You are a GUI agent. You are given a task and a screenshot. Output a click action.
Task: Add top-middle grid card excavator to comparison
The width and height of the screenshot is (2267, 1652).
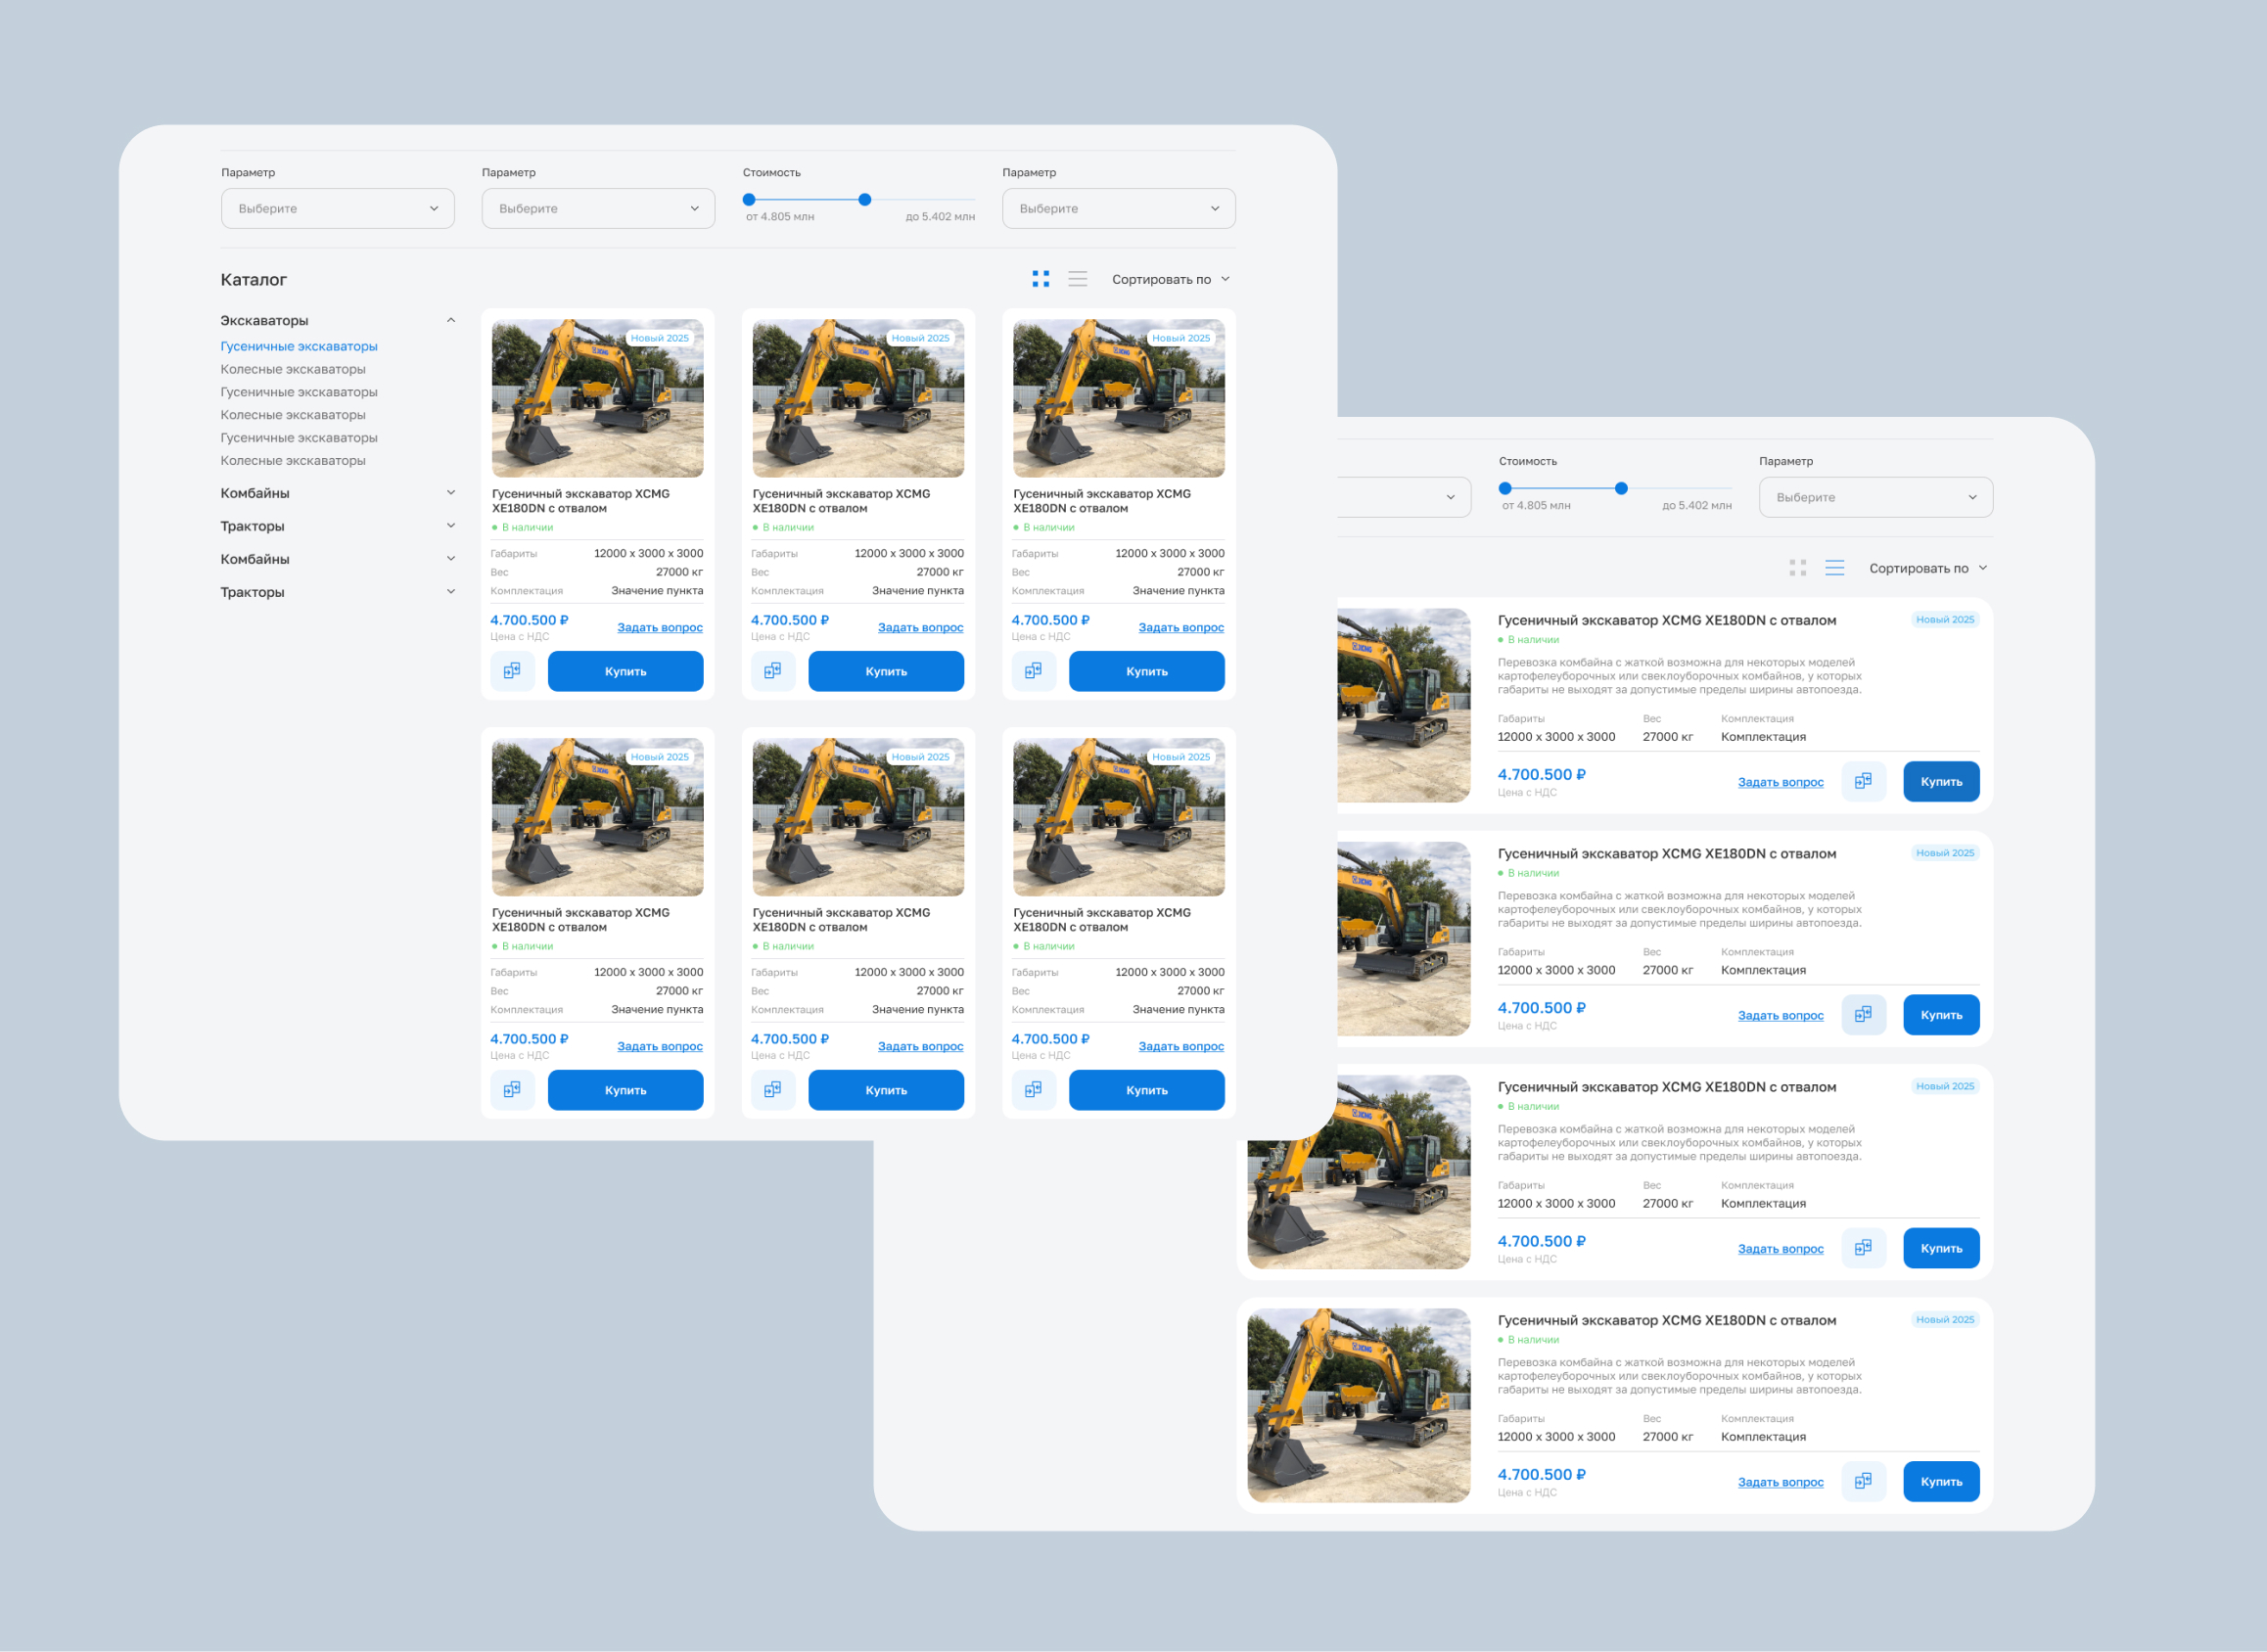[x=773, y=671]
